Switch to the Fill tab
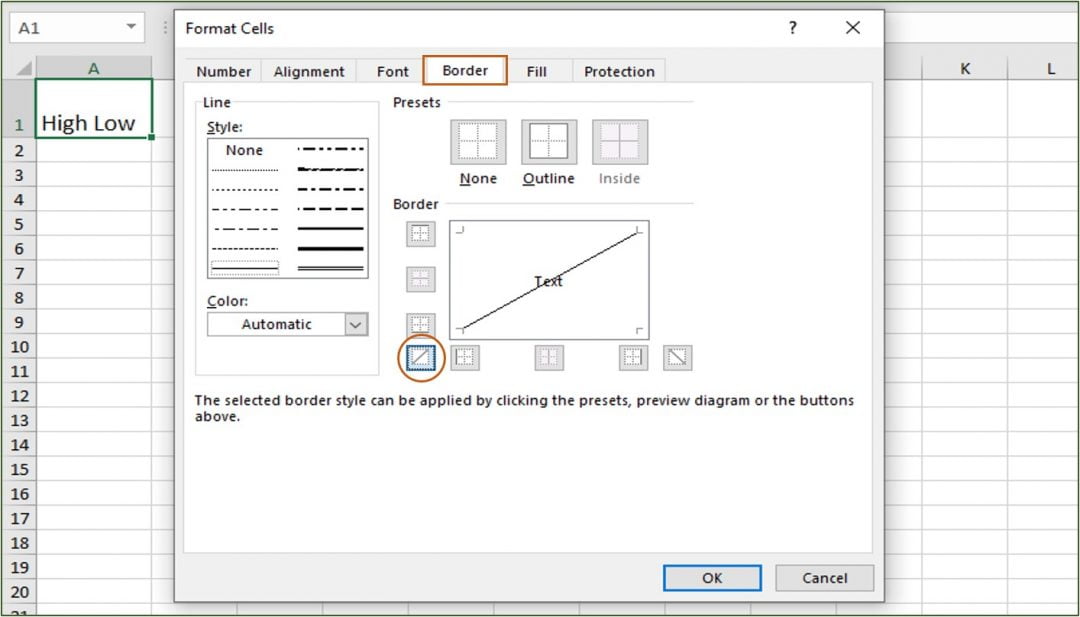The image size is (1080, 617). [537, 71]
